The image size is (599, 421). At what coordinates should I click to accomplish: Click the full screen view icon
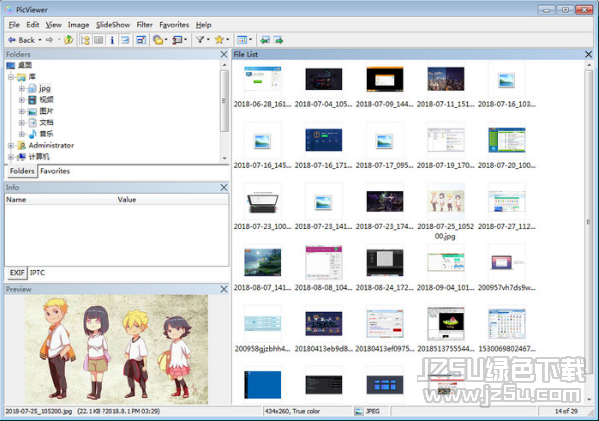click(141, 40)
